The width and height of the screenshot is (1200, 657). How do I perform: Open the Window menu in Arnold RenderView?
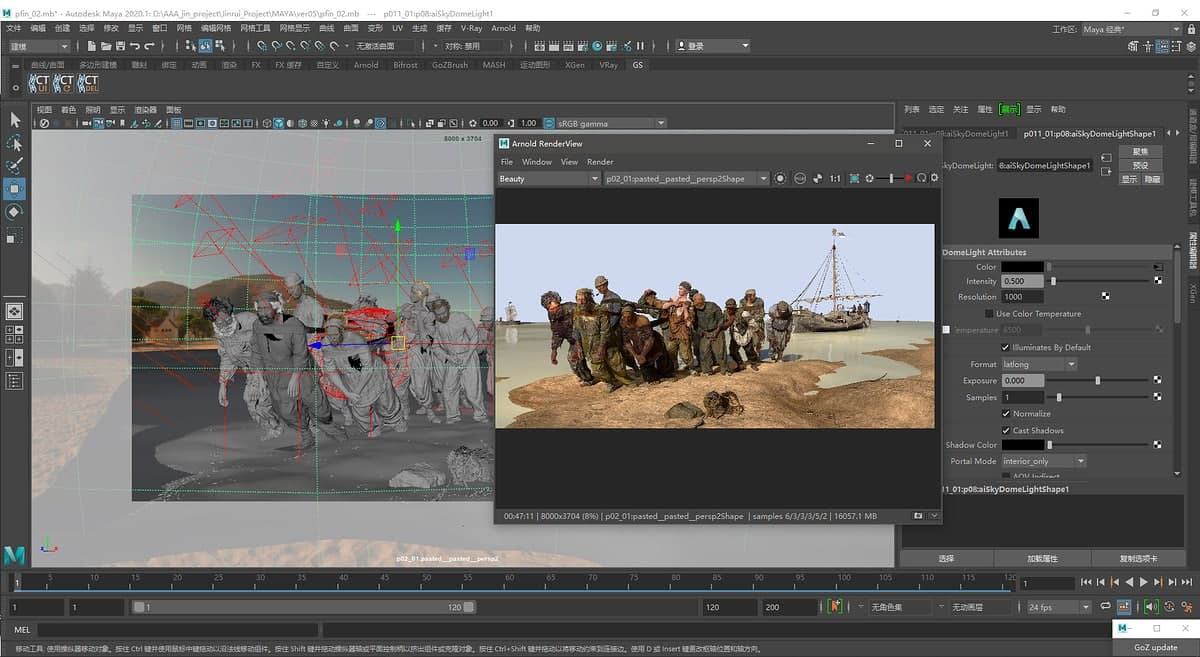pyautogui.click(x=537, y=162)
